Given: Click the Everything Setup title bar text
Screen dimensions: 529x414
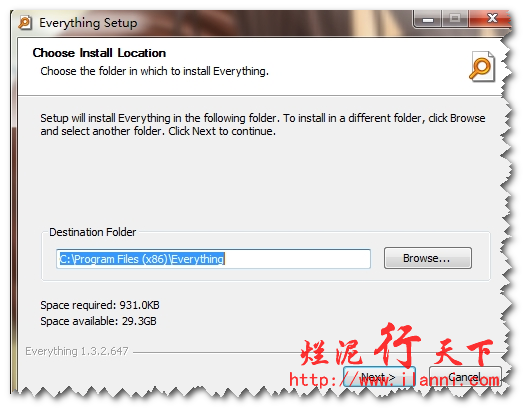Looking at the screenshot, I should click(x=88, y=23).
